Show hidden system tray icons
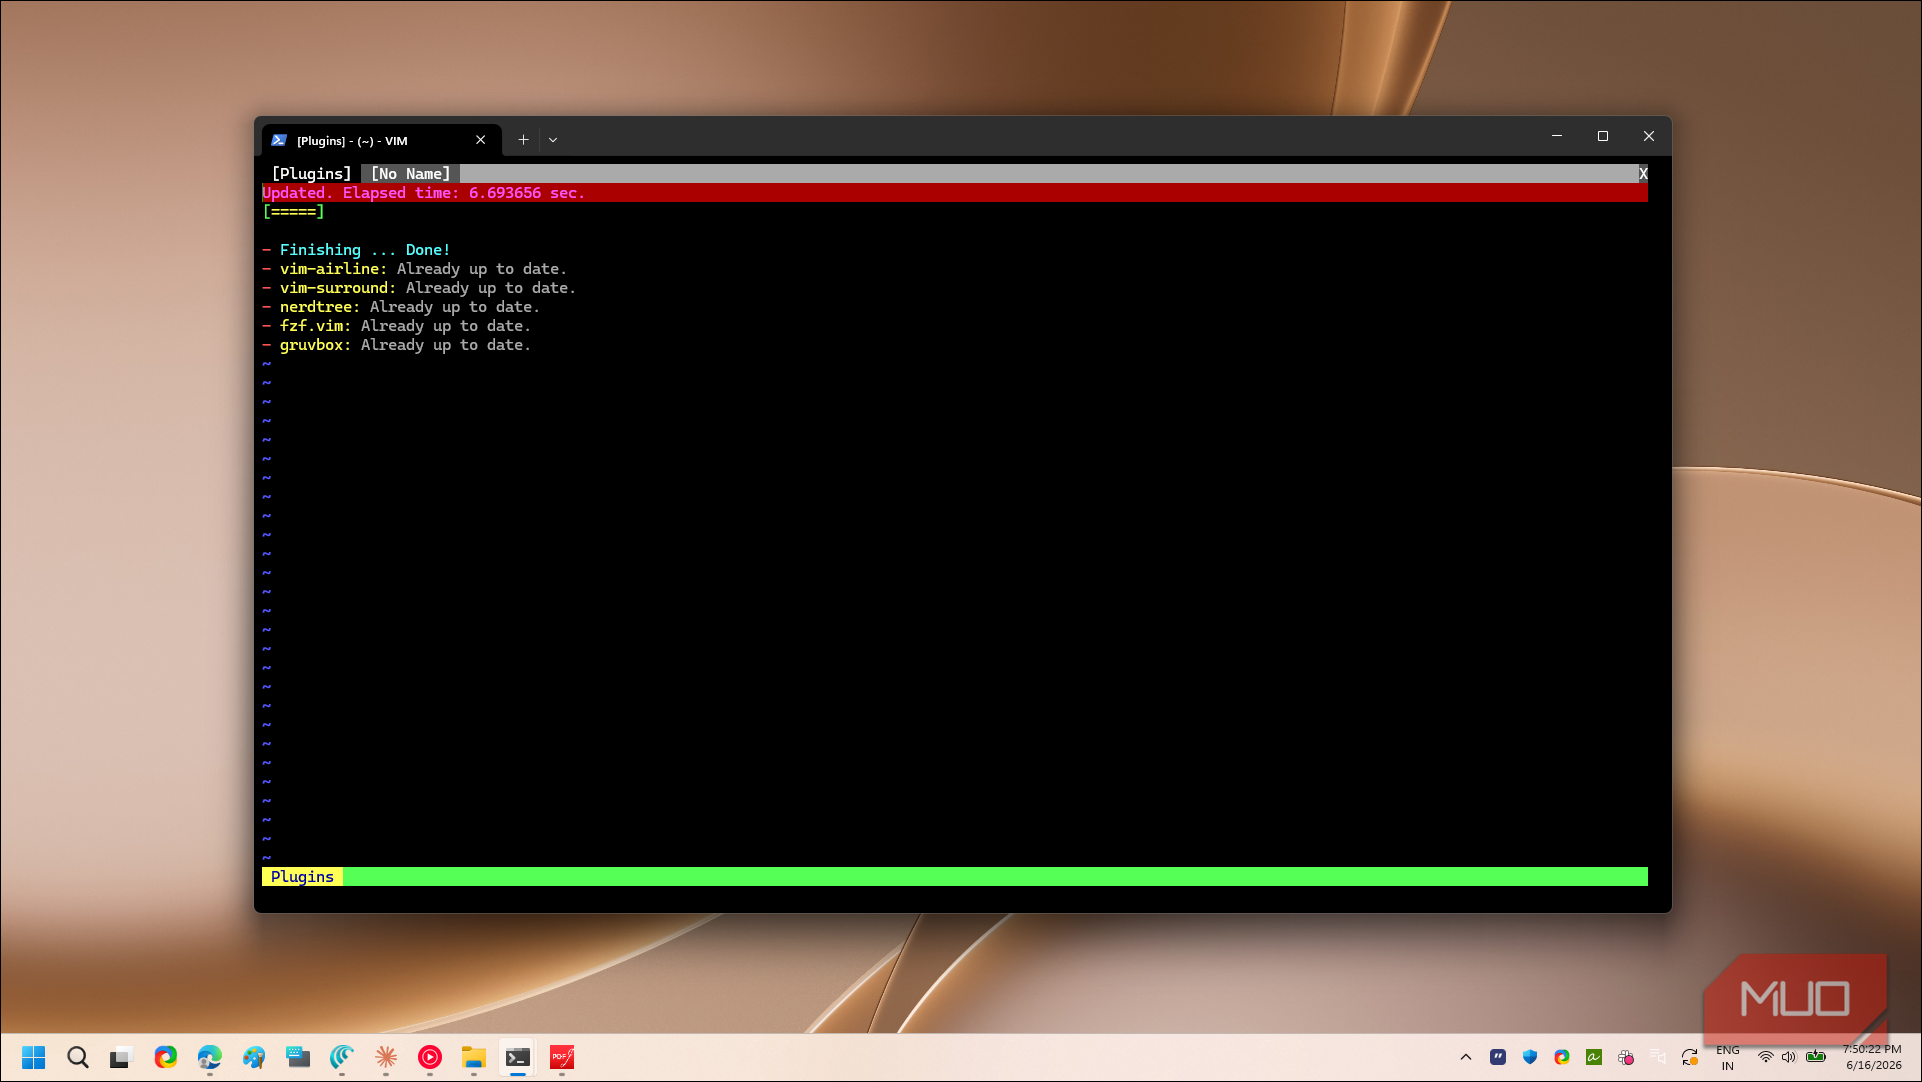The height and width of the screenshot is (1082, 1922). click(x=1466, y=1057)
